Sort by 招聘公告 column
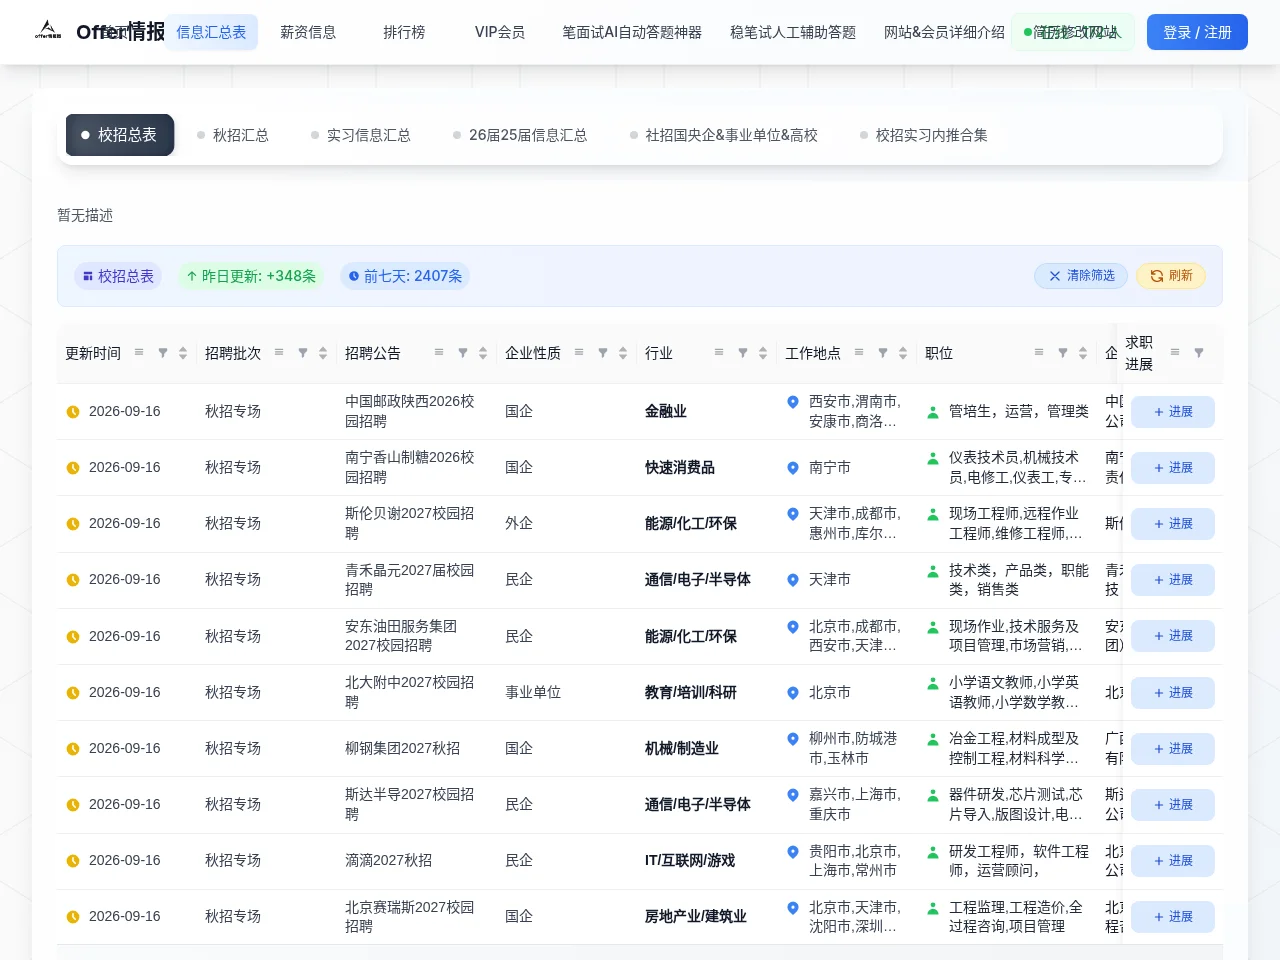Viewport: 1280px width, 960px height. 483,353
